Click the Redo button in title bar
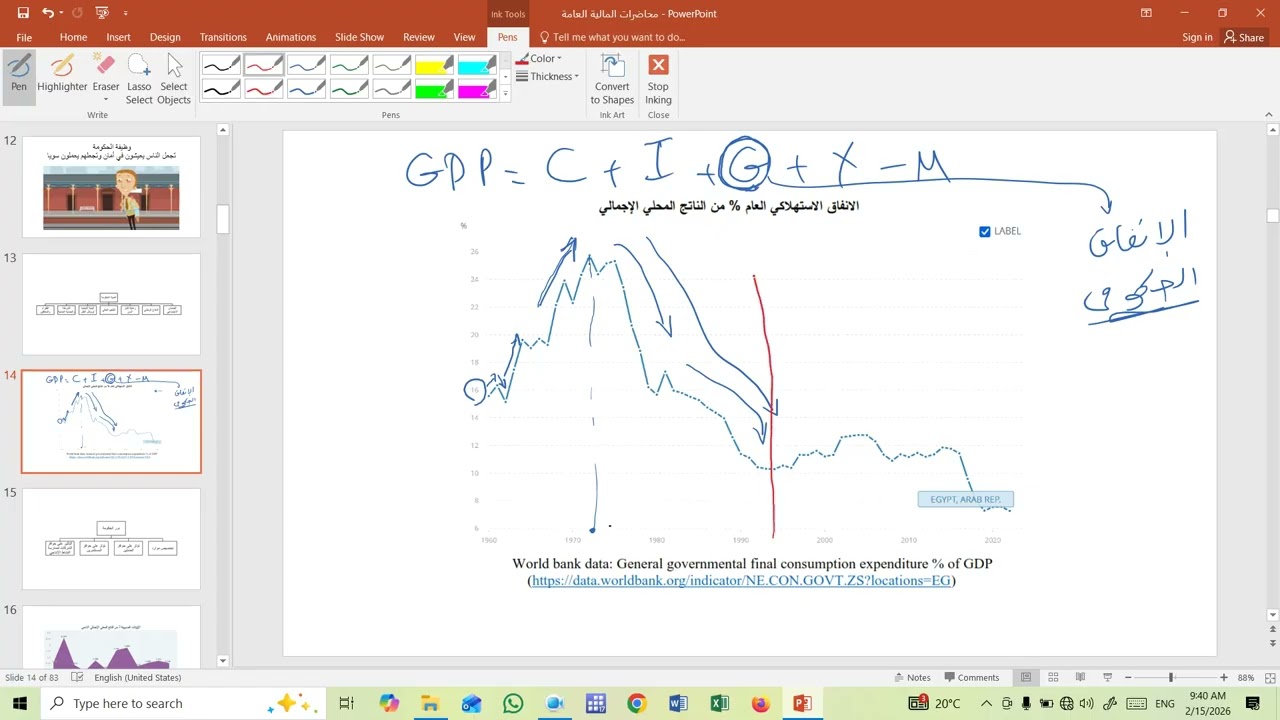Image resolution: width=1280 pixels, height=720 pixels. tap(78, 13)
